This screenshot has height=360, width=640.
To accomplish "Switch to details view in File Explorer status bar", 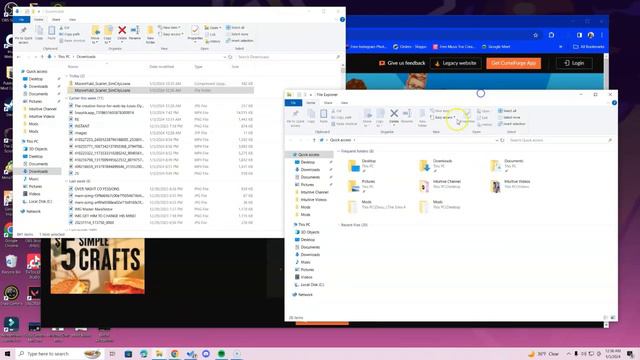I will [x=606, y=317].
